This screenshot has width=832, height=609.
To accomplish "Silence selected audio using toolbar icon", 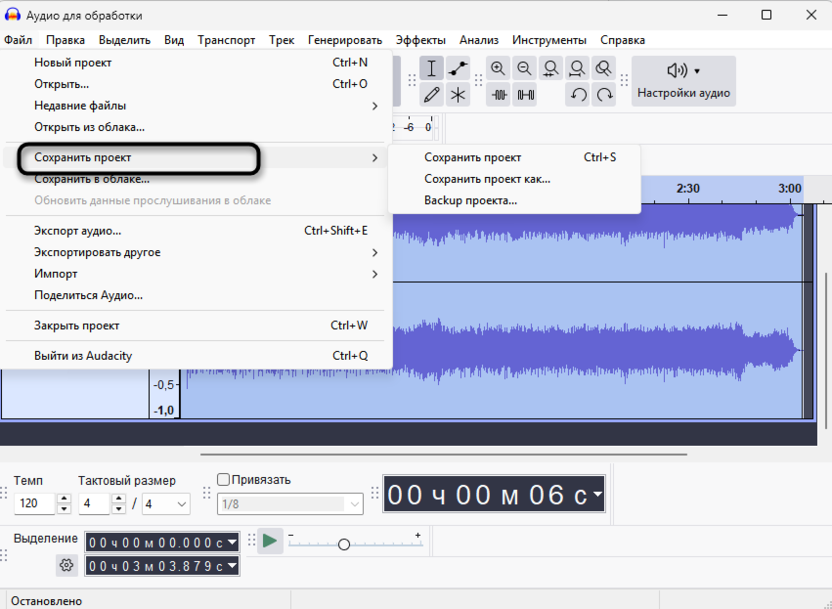I will tap(523, 95).
